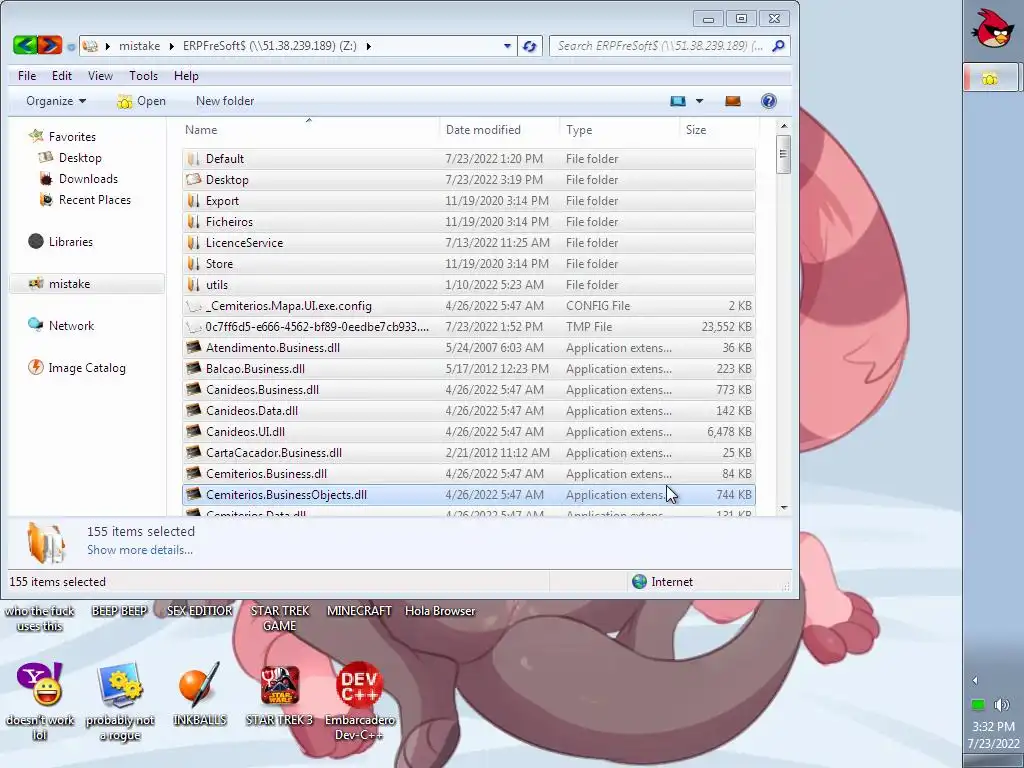Select the Ficheiros folder row

point(469,221)
